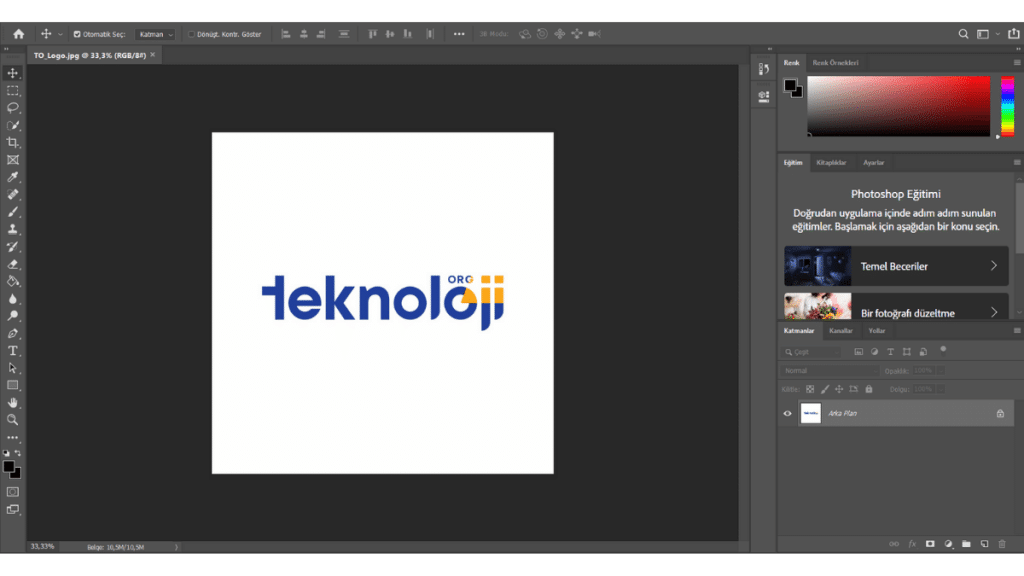
Task: Toggle Dönüşt. Kontr. Göster checkbox
Action: (x=191, y=34)
